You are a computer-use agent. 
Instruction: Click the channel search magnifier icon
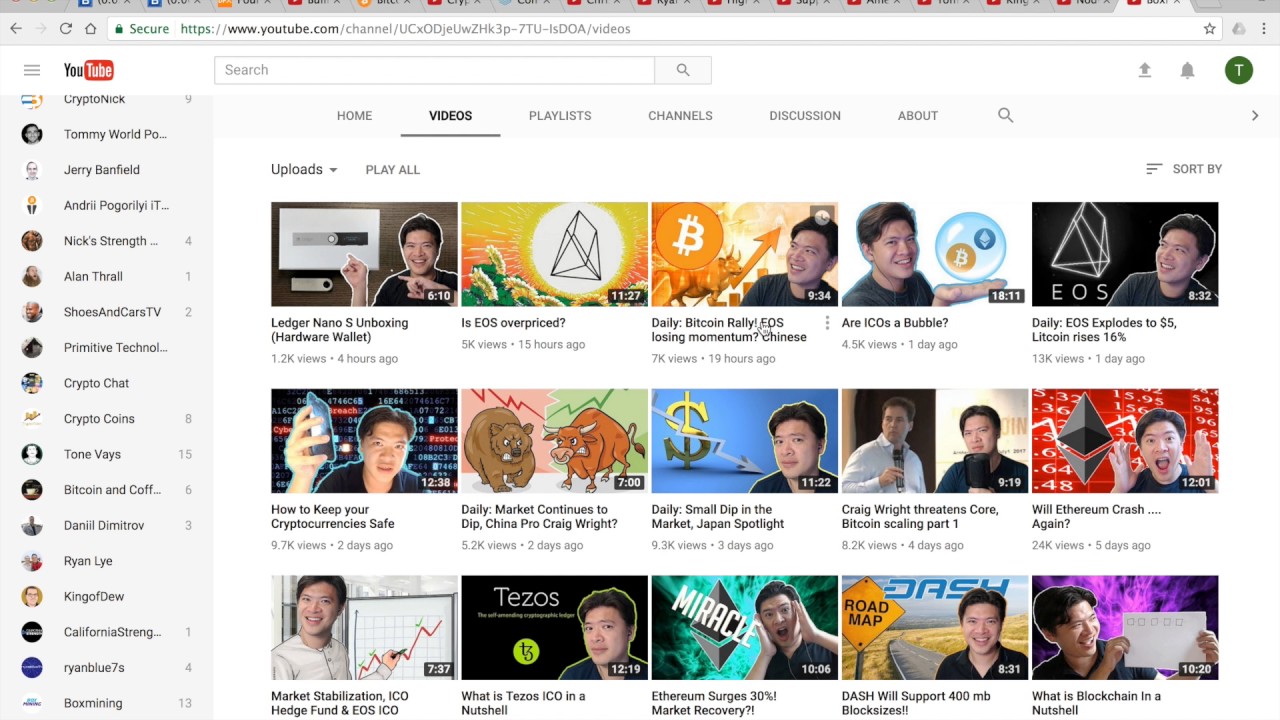click(x=1006, y=115)
